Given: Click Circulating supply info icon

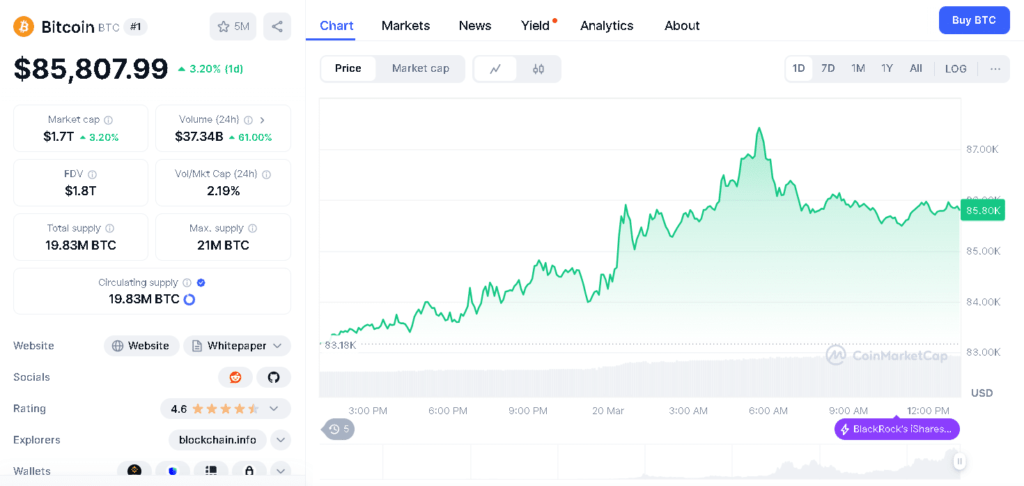Looking at the screenshot, I should (187, 283).
